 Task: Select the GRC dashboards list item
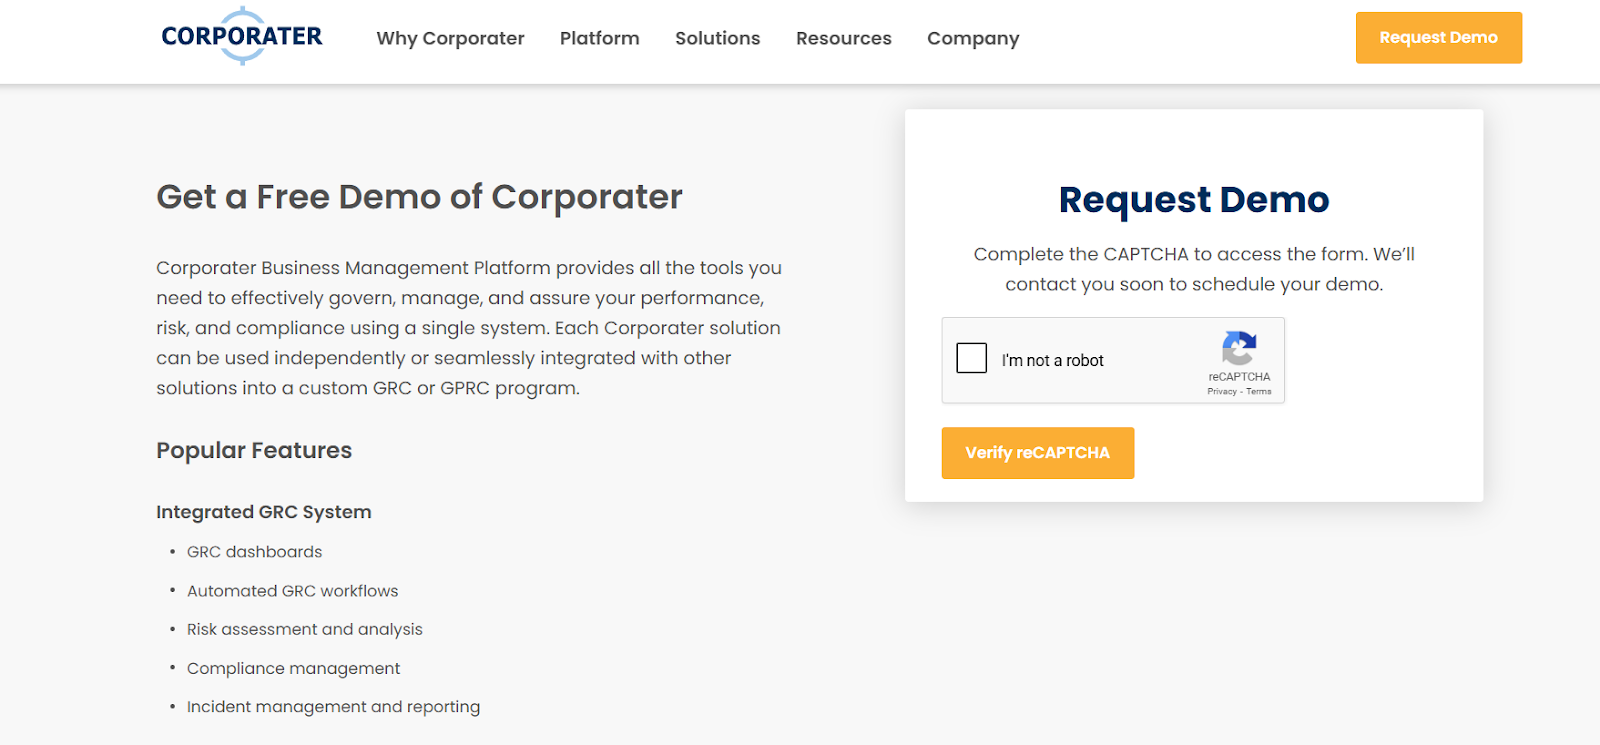[254, 552]
